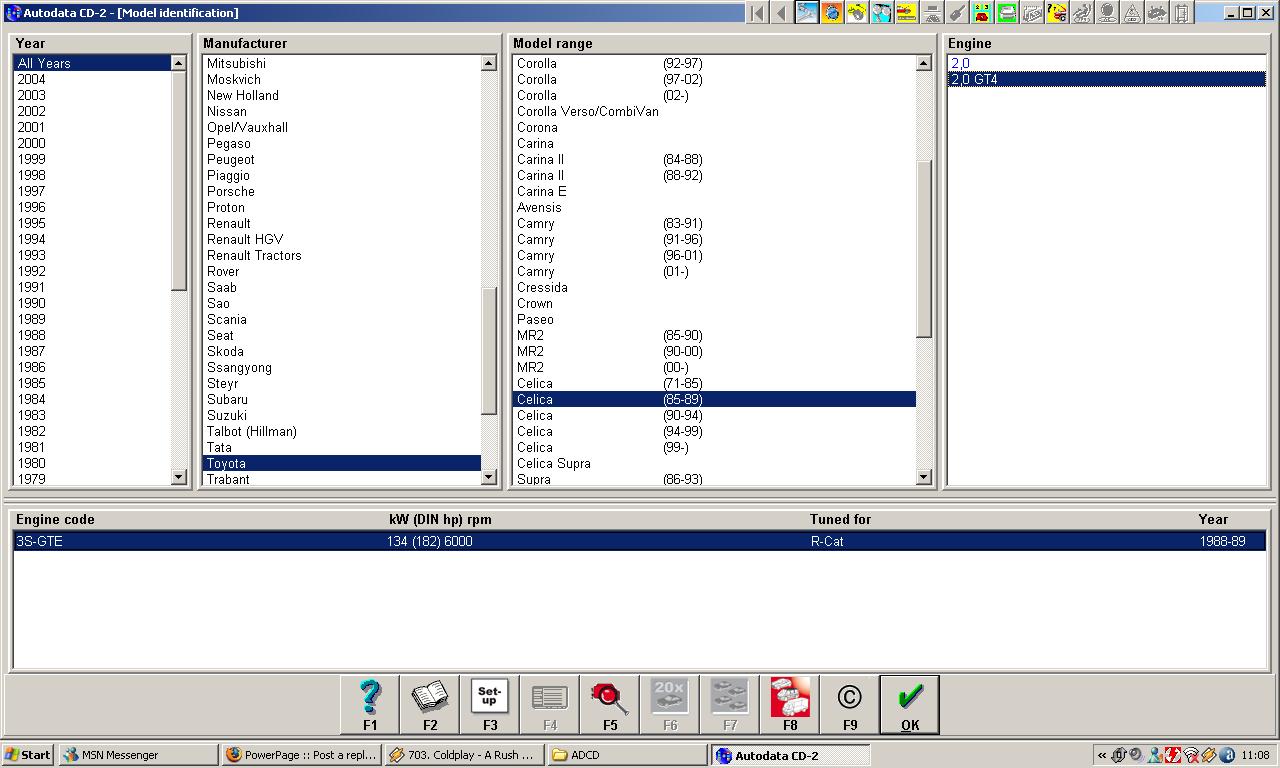Select Talbot (Hillman) manufacturer
Screen dimensions: 1280x768
[342, 431]
